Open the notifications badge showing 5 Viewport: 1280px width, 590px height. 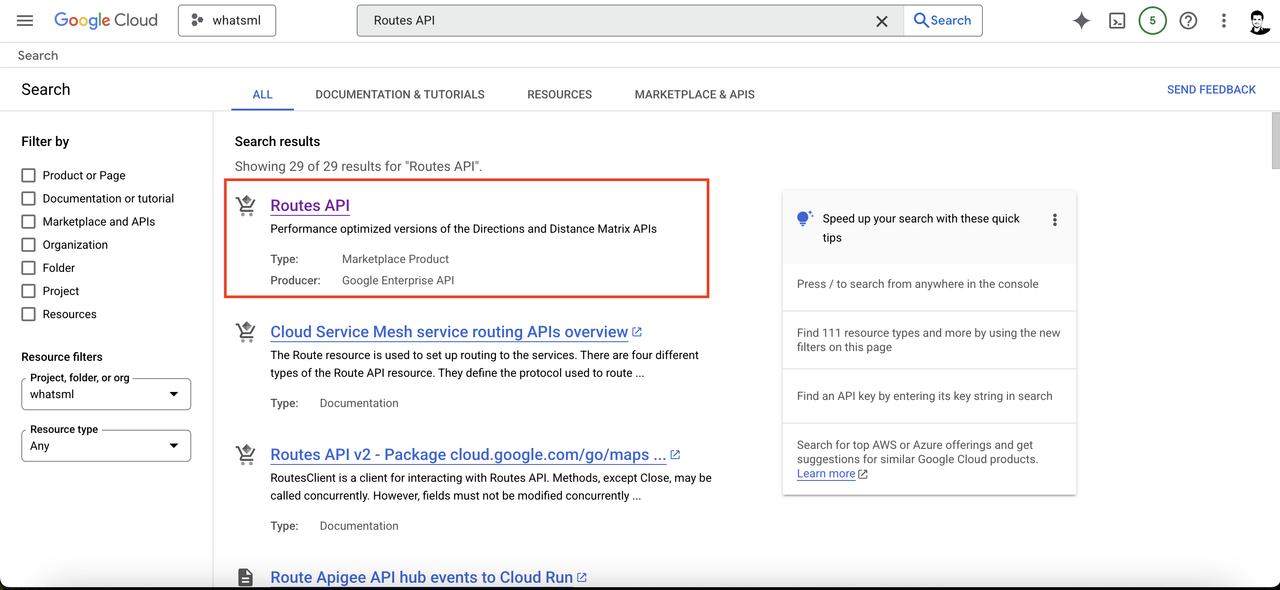[1152, 20]
